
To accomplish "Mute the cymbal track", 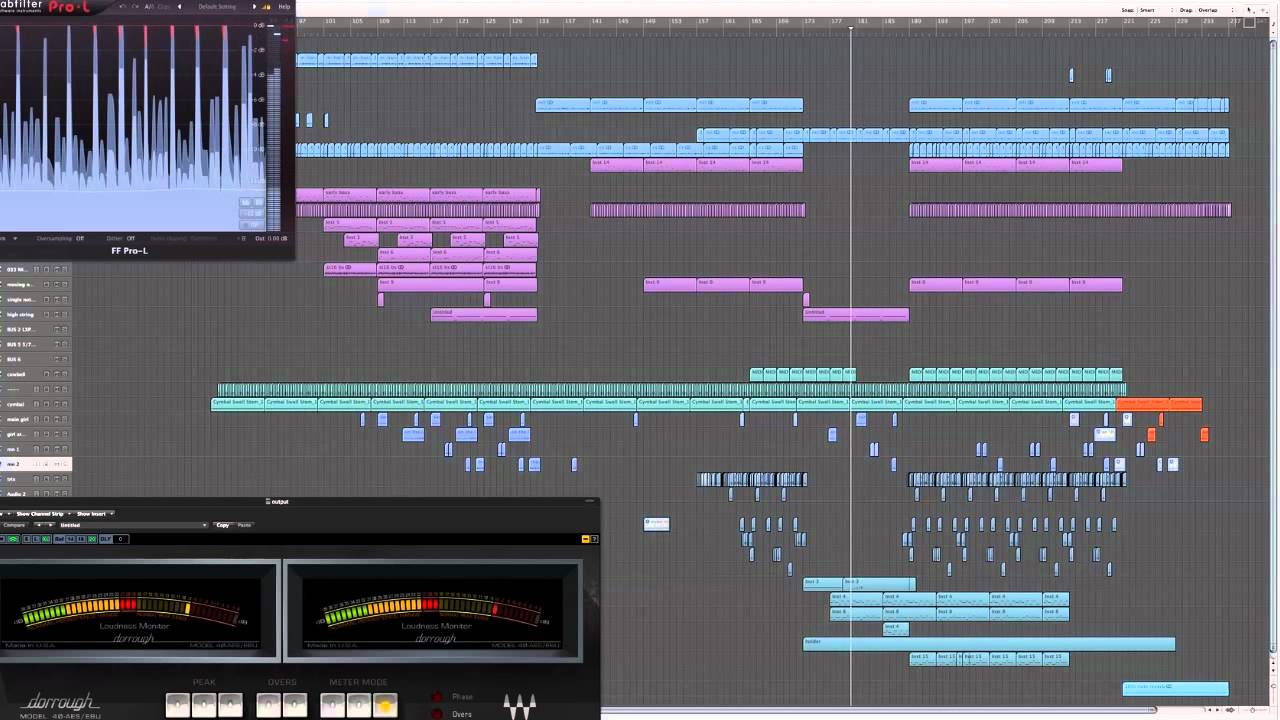I will [57, 404].
